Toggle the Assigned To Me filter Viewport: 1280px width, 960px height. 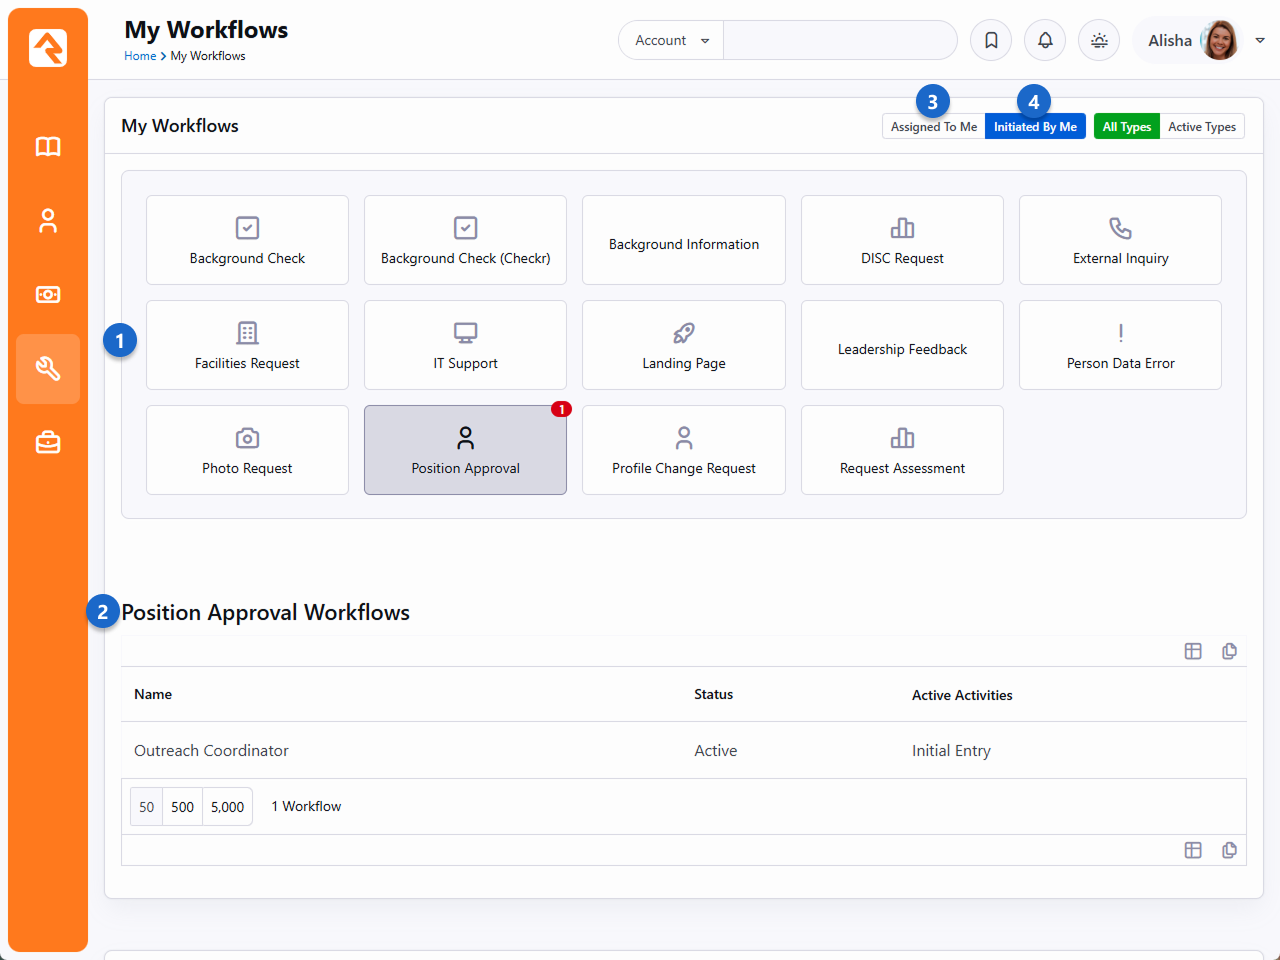(x=933, y=127)
